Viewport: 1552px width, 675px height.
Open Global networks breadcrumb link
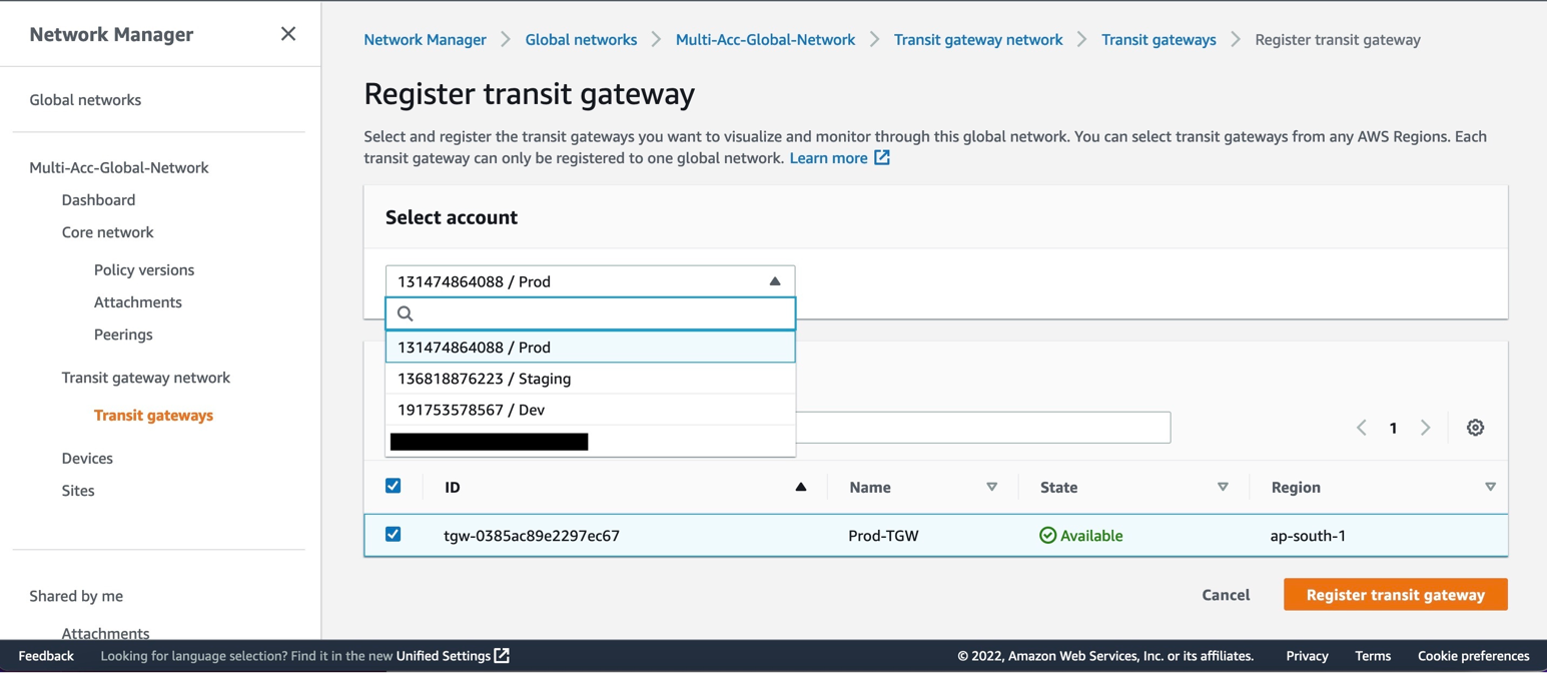[x=583, y=40]
